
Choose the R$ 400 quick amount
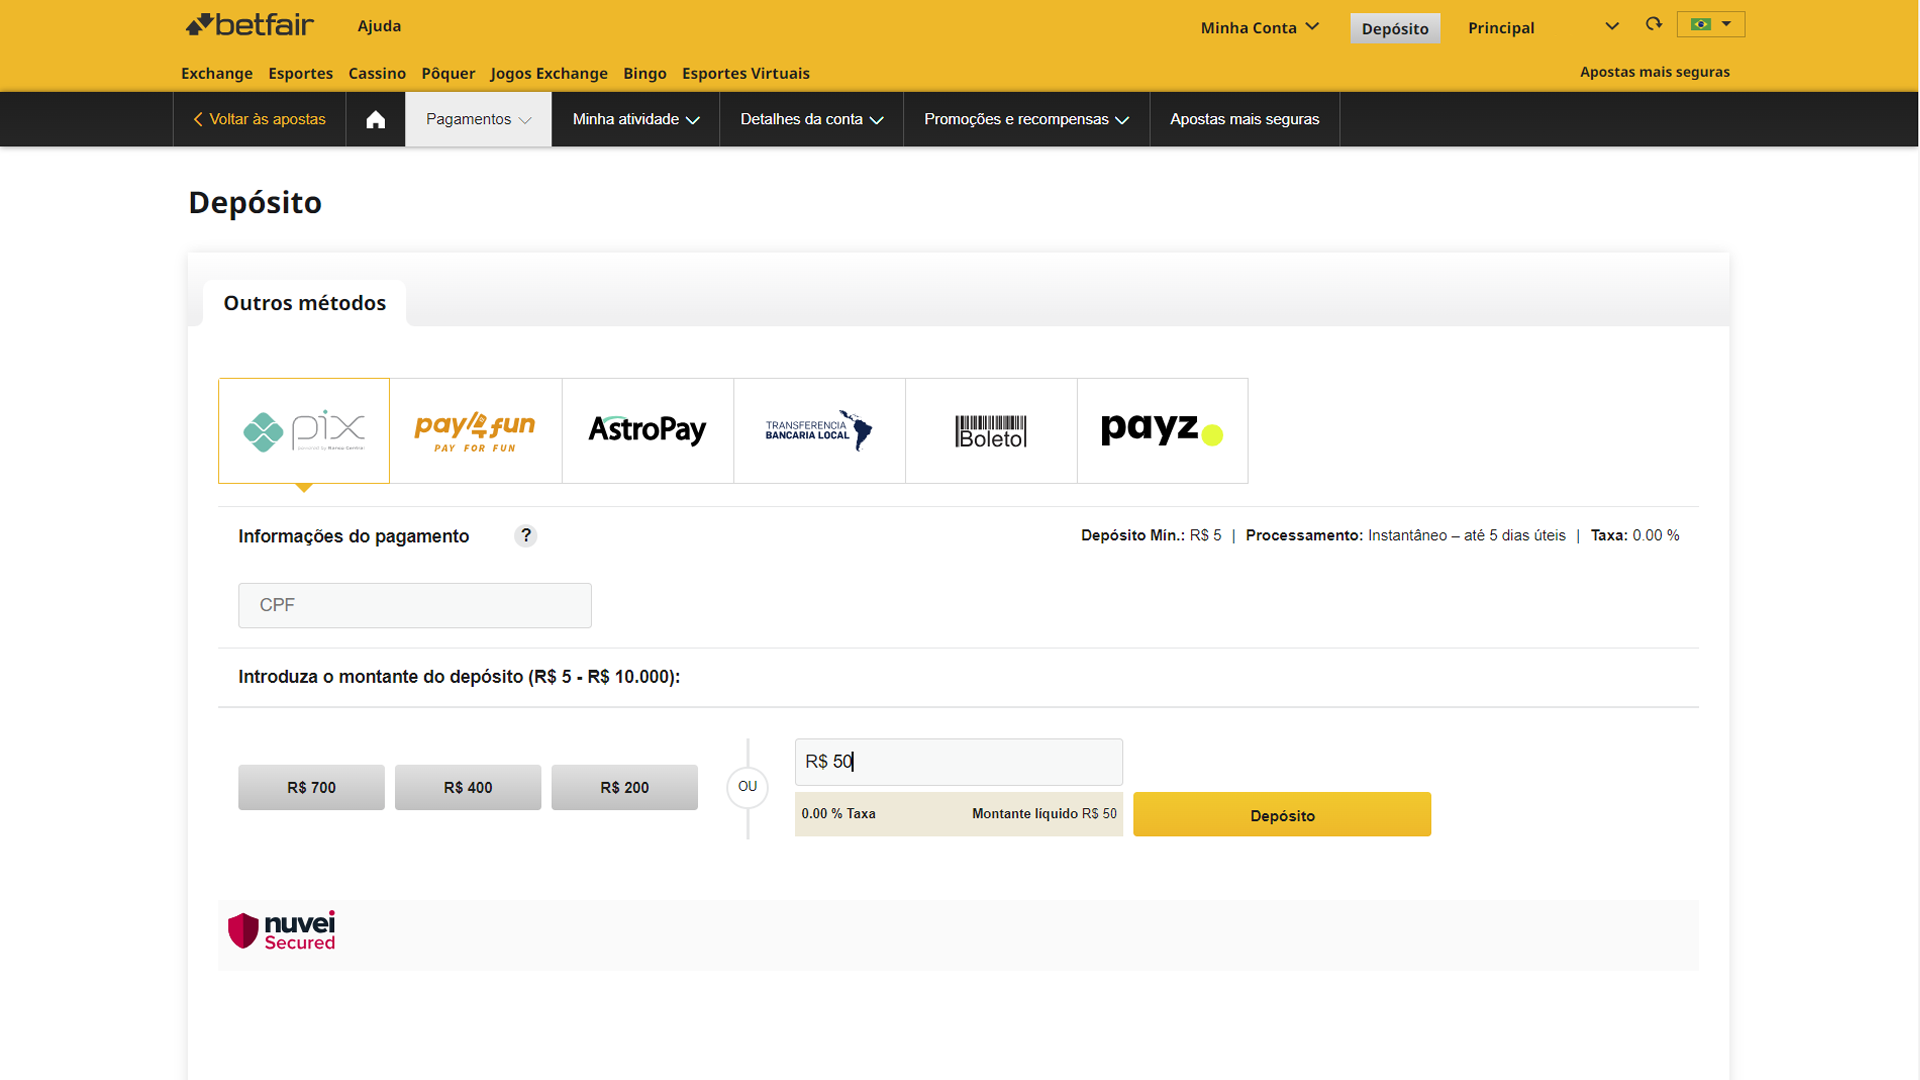[x=468, y=788]
